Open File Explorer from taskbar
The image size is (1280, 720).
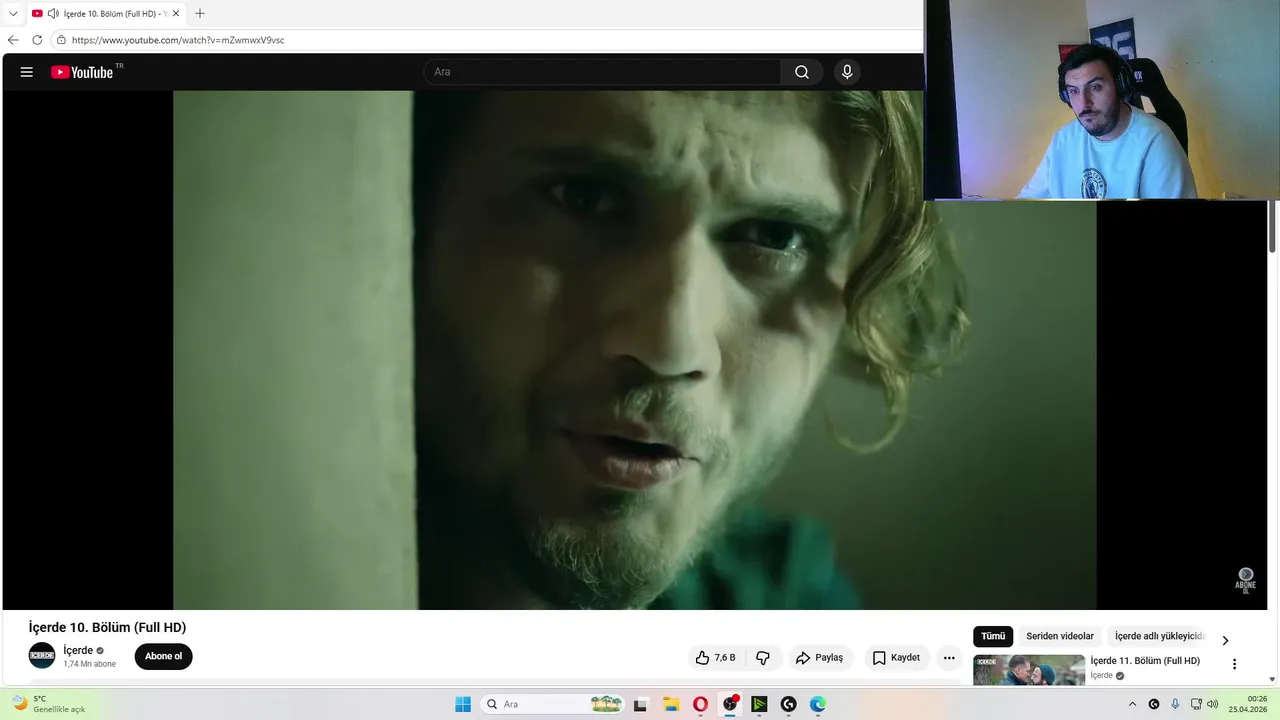coord(671,704)
